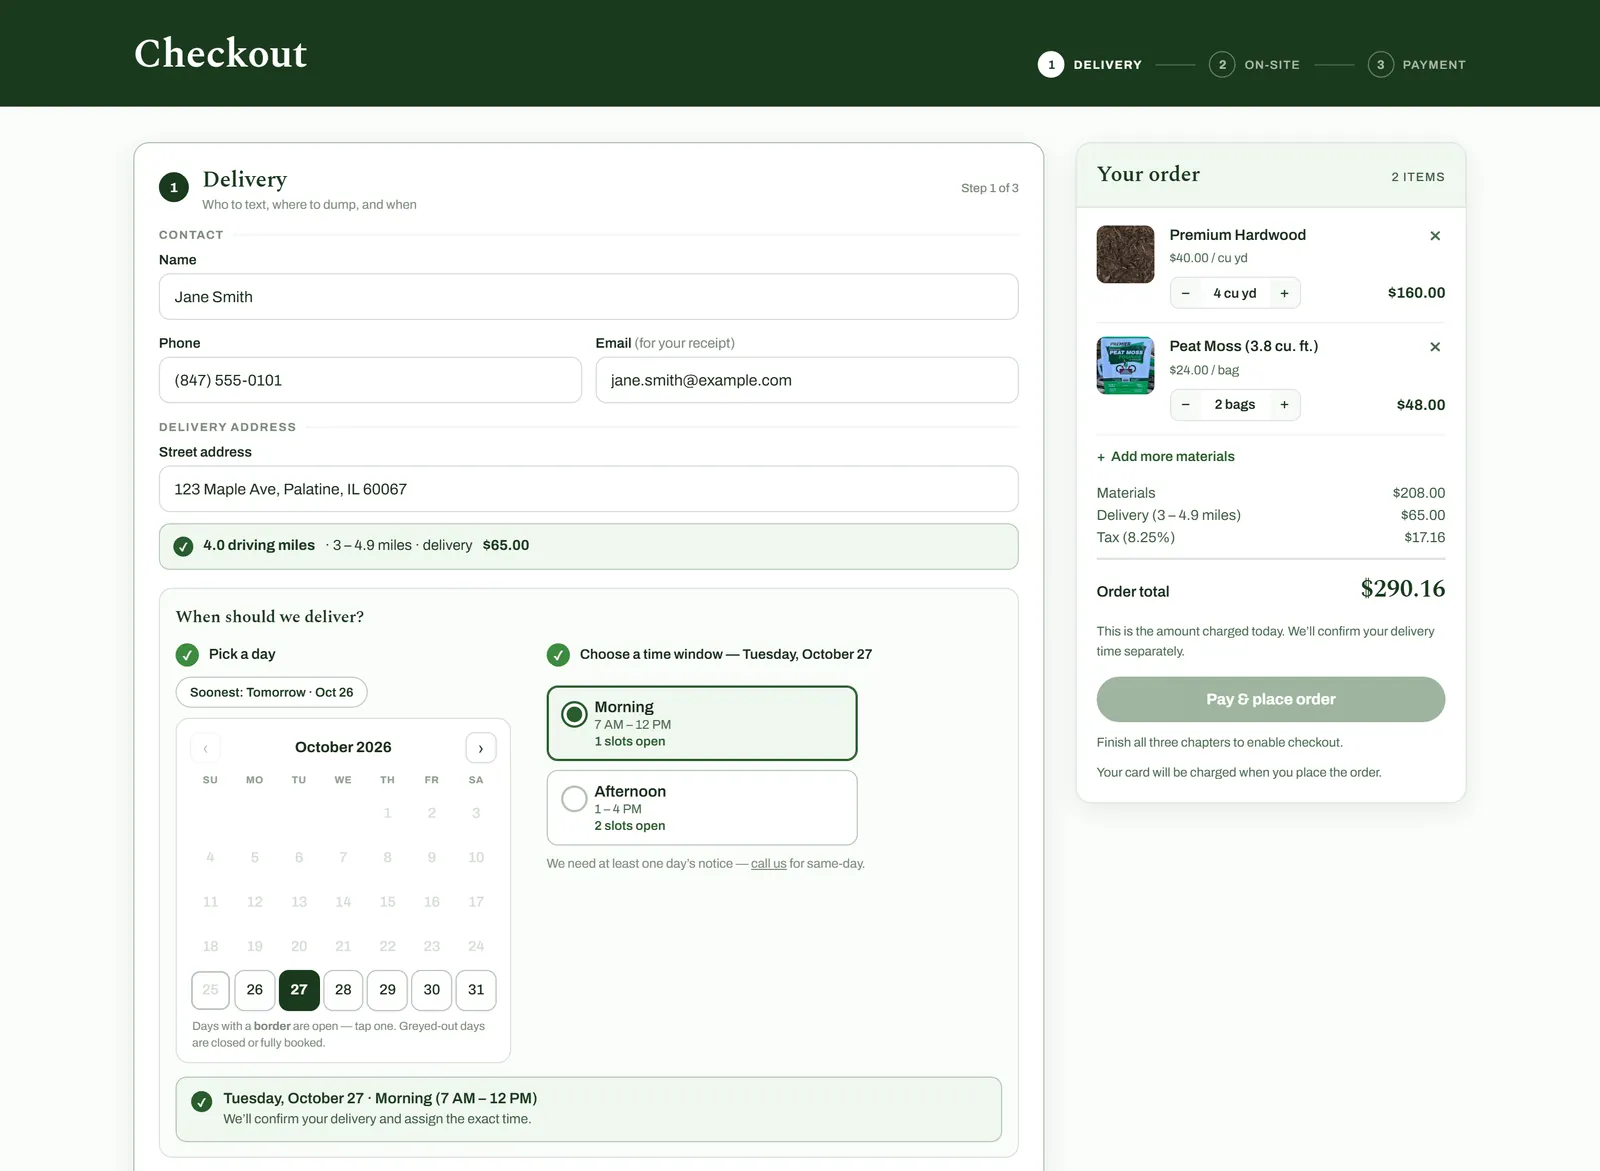Viewport: 1600px width, 1171px height.
Task: Click the Delivery section step 1 badge
Action: (x=174, y=187)
